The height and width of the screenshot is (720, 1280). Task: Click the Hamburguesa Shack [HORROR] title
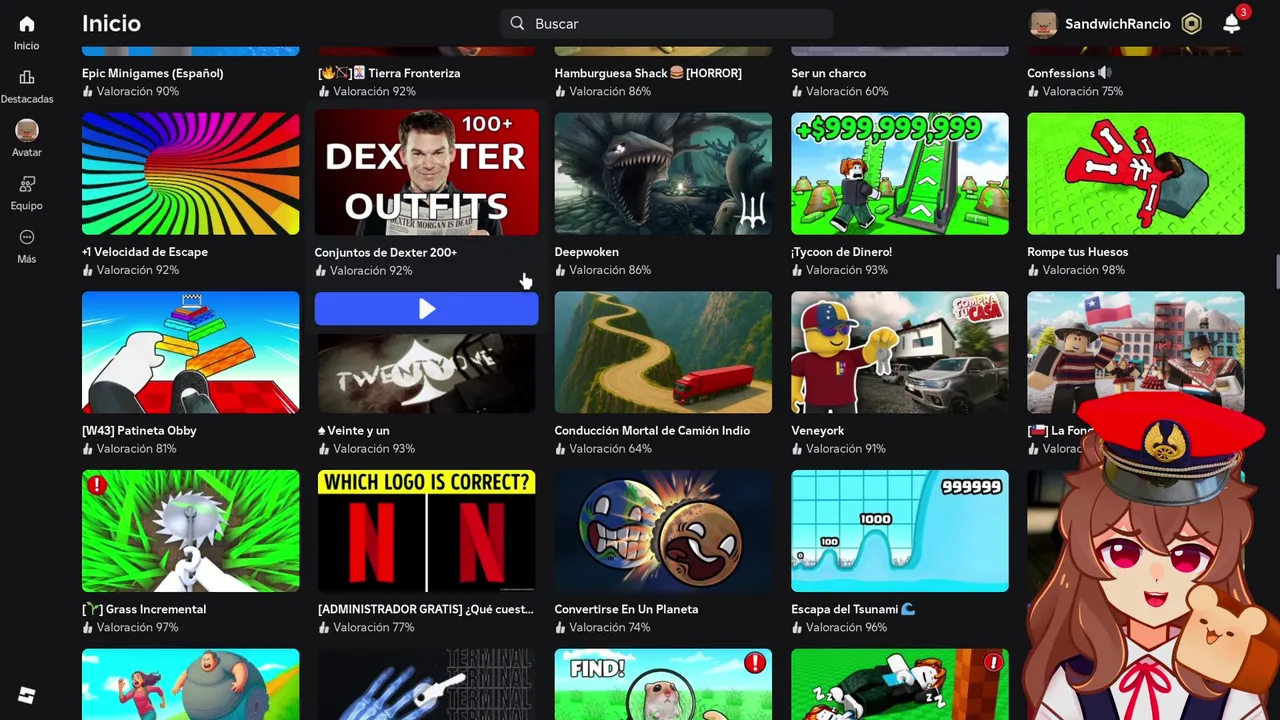click(x=648, y=73)
